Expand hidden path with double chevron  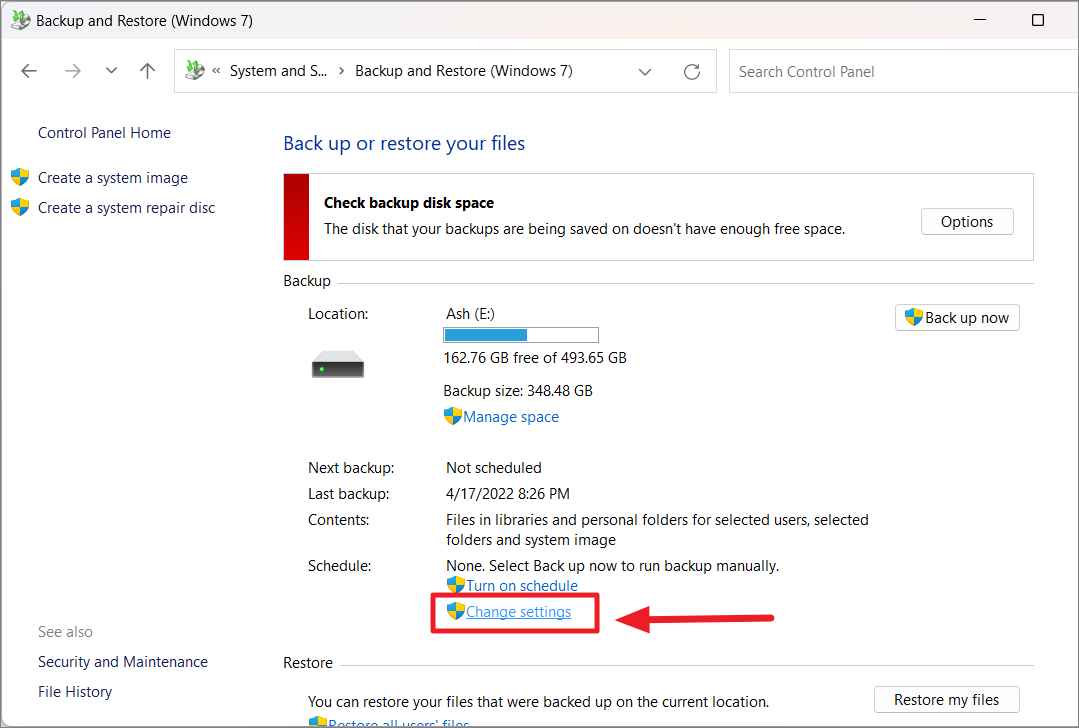pyautogui.click(x=216, y=71)
